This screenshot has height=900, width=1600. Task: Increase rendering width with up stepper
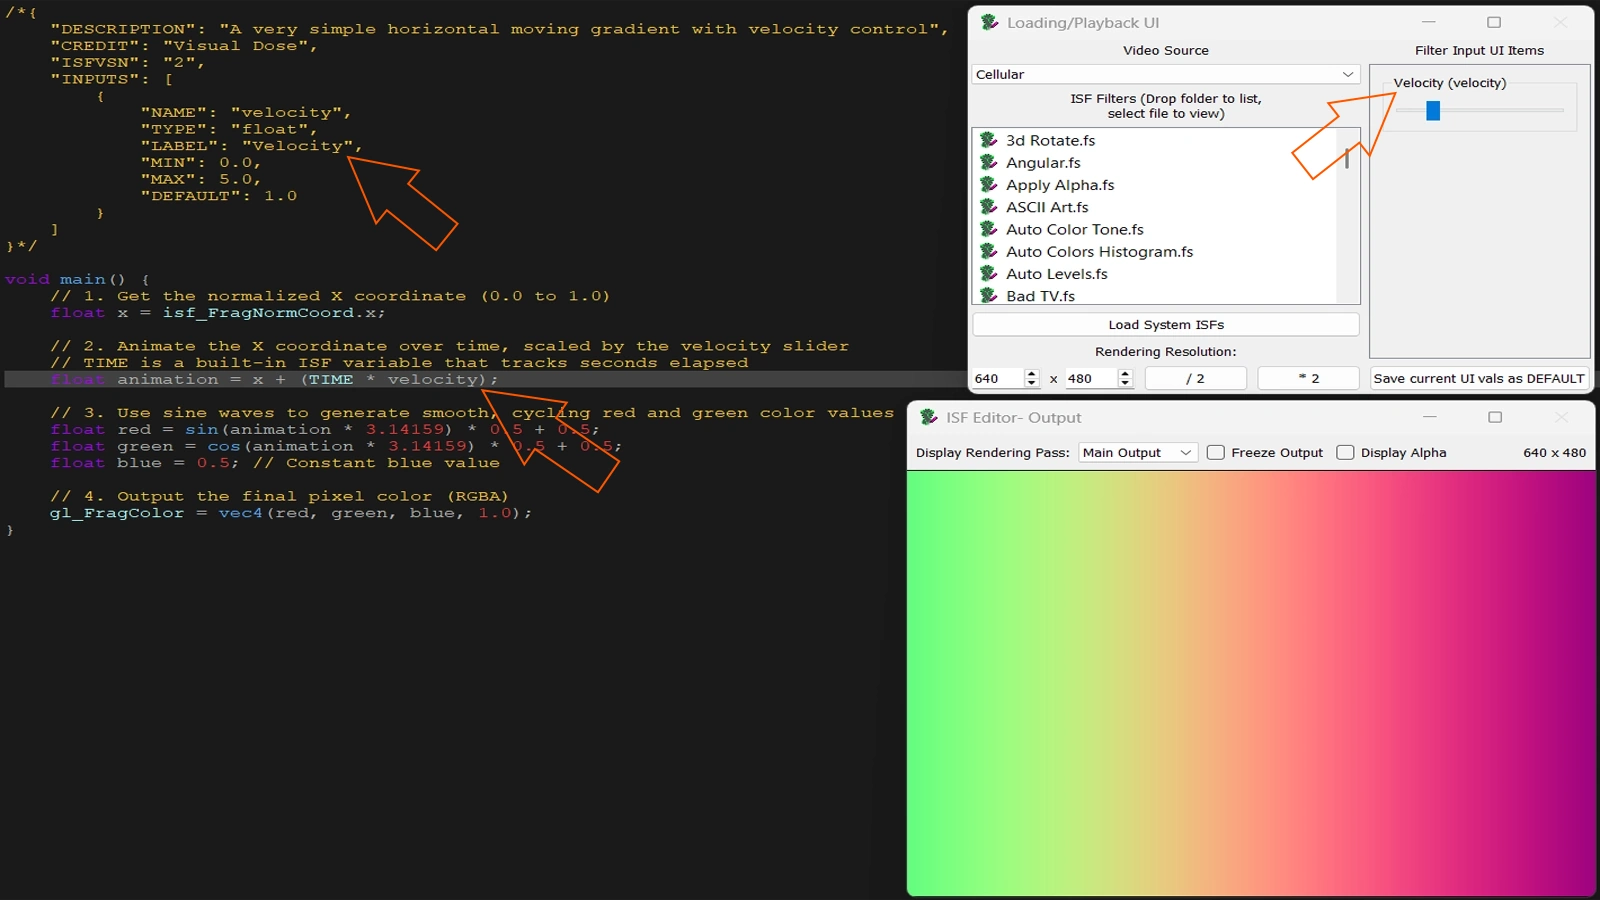pos(1032,373)
